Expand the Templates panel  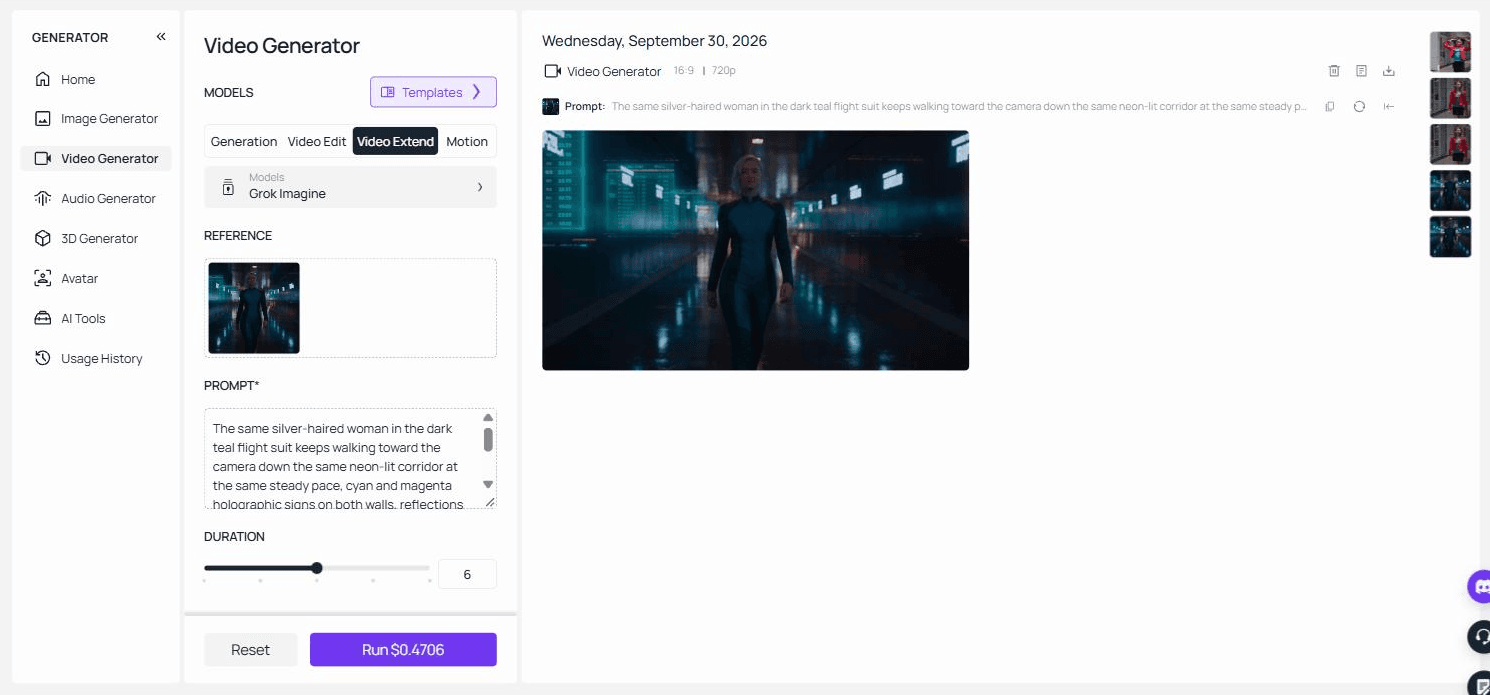(433, 92)
